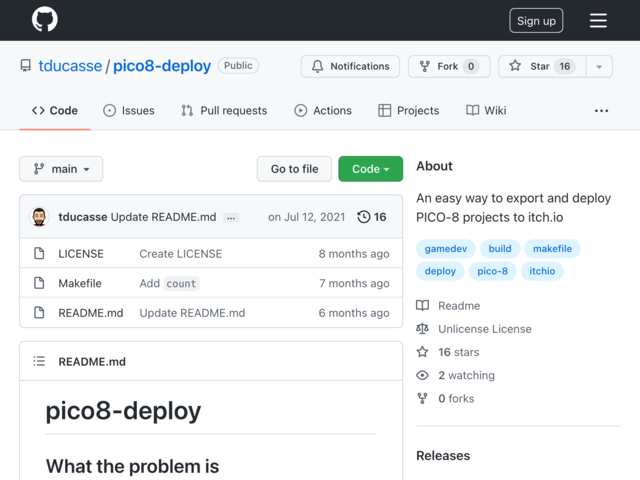Open the Create LICENSE commit message
640x480 pixels.
pos(181,254)
